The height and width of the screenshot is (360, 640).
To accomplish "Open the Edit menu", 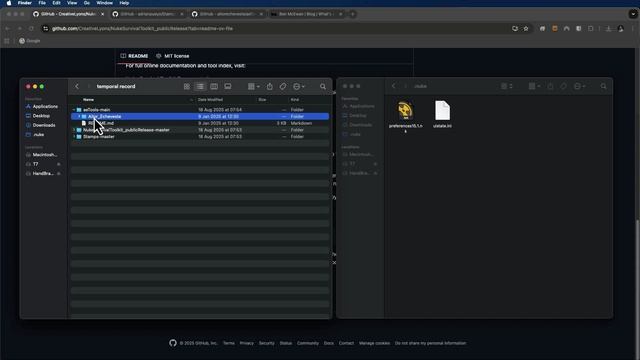I will pos(56,3).
